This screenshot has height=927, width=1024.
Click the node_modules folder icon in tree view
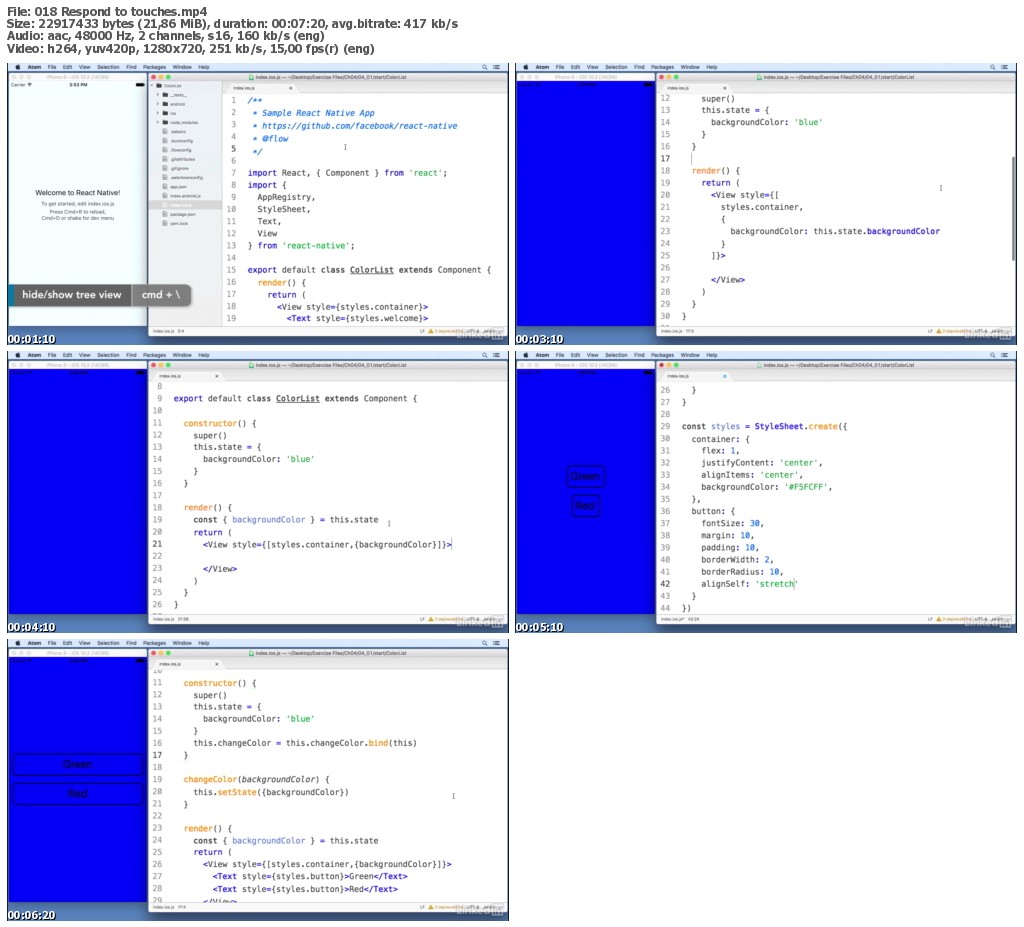(x=165, y=122)
